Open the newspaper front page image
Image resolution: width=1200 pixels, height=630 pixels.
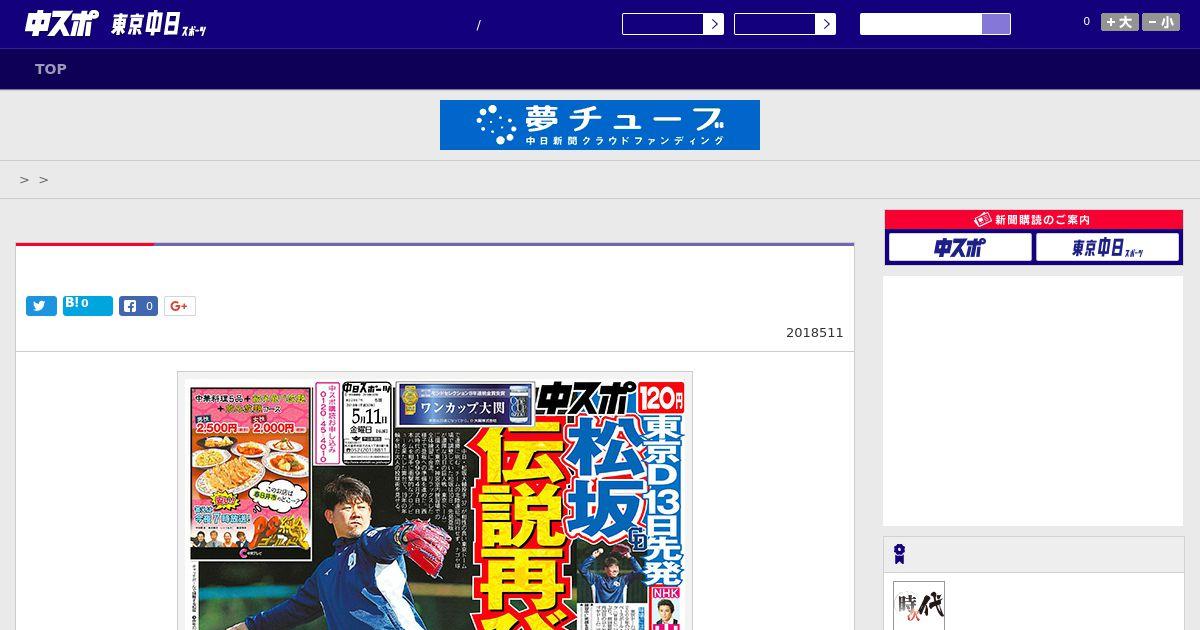pyautogui.click(x=435, y=501)
